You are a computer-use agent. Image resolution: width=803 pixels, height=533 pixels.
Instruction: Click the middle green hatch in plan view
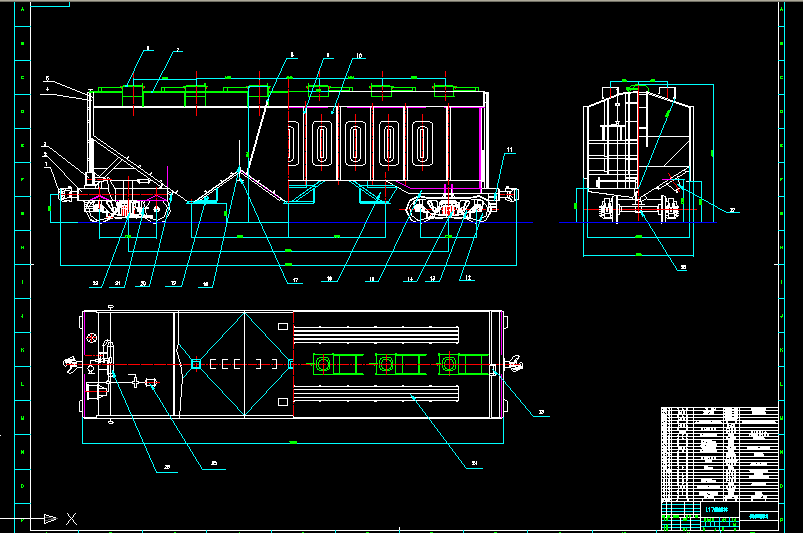click(386, 364)
